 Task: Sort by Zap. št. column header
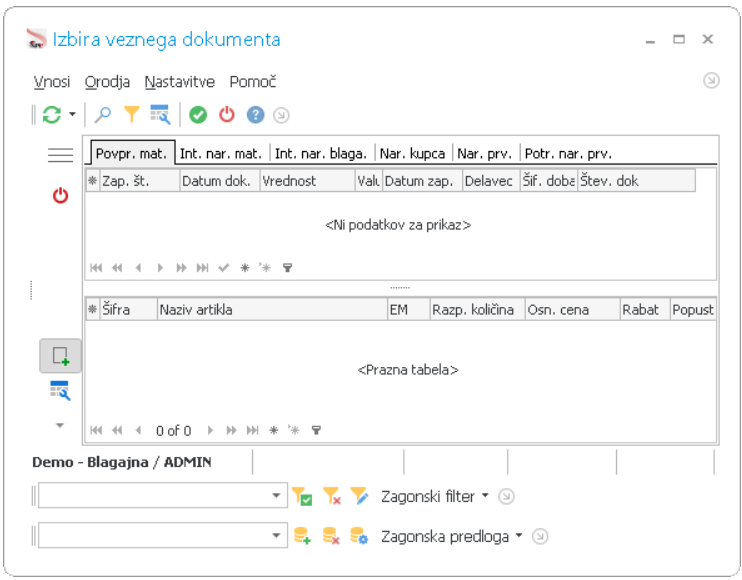point(140,181)
